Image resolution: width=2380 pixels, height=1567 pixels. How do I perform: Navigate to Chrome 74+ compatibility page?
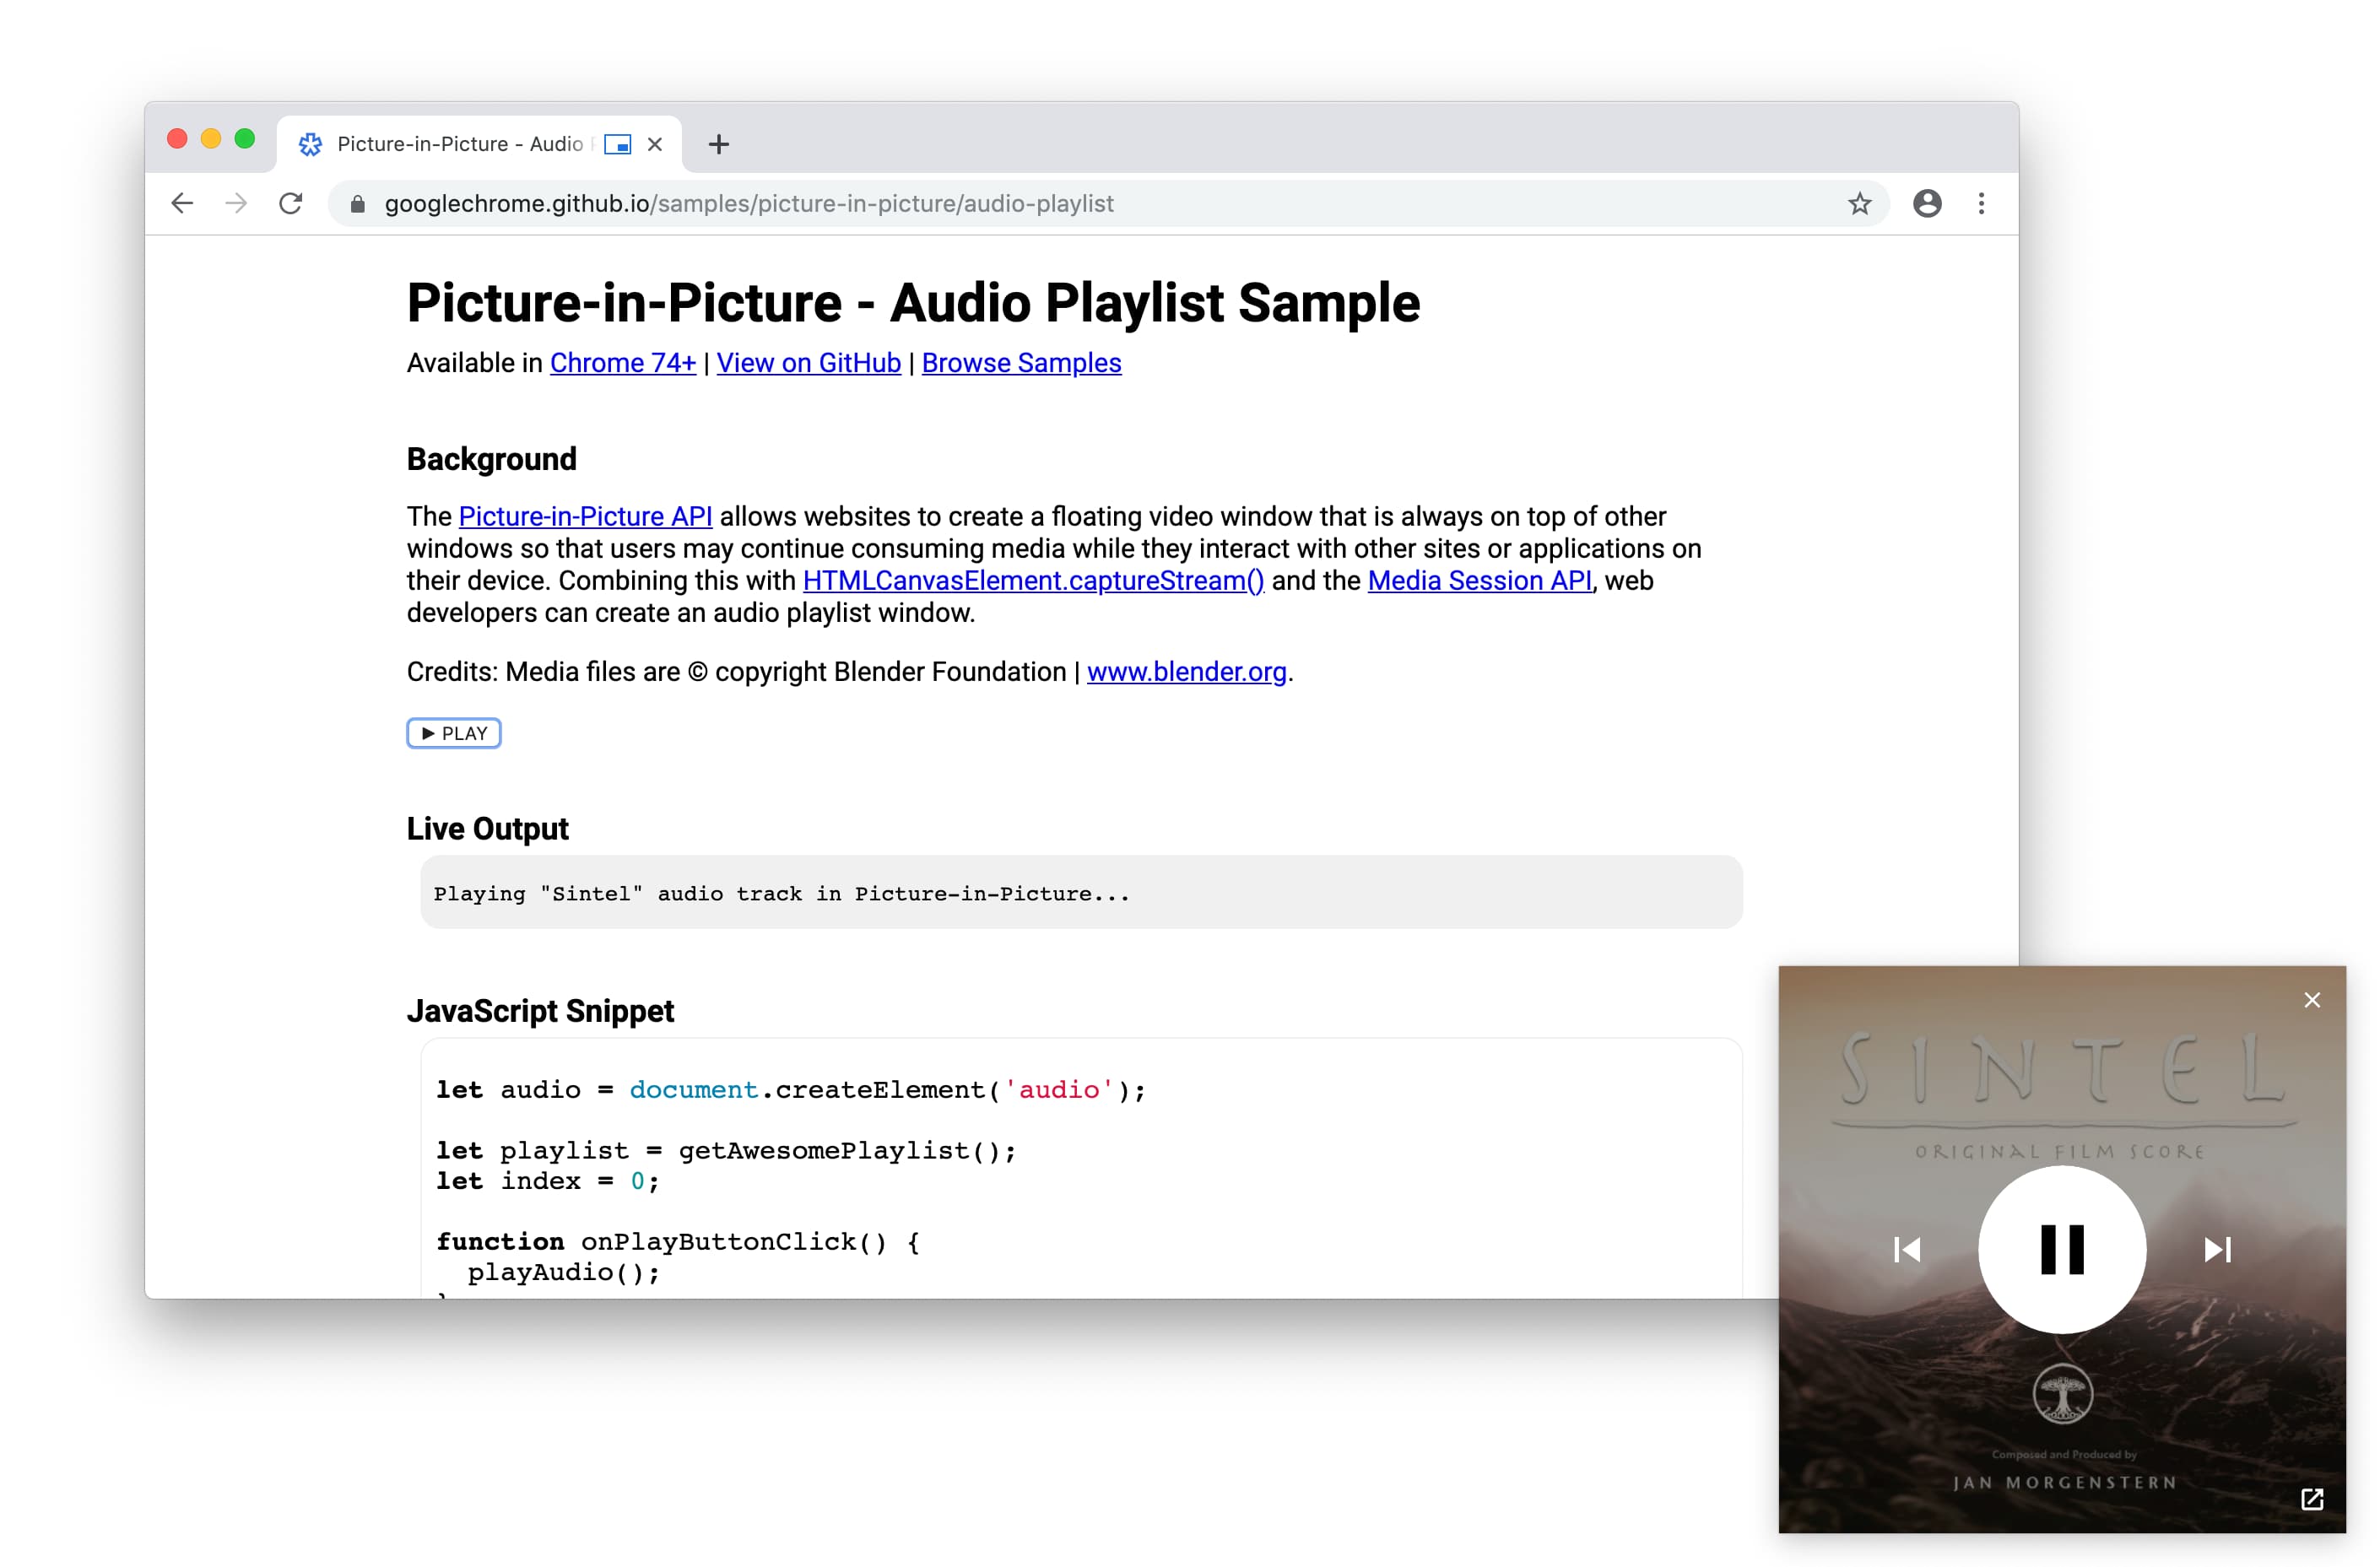point(619,362)
